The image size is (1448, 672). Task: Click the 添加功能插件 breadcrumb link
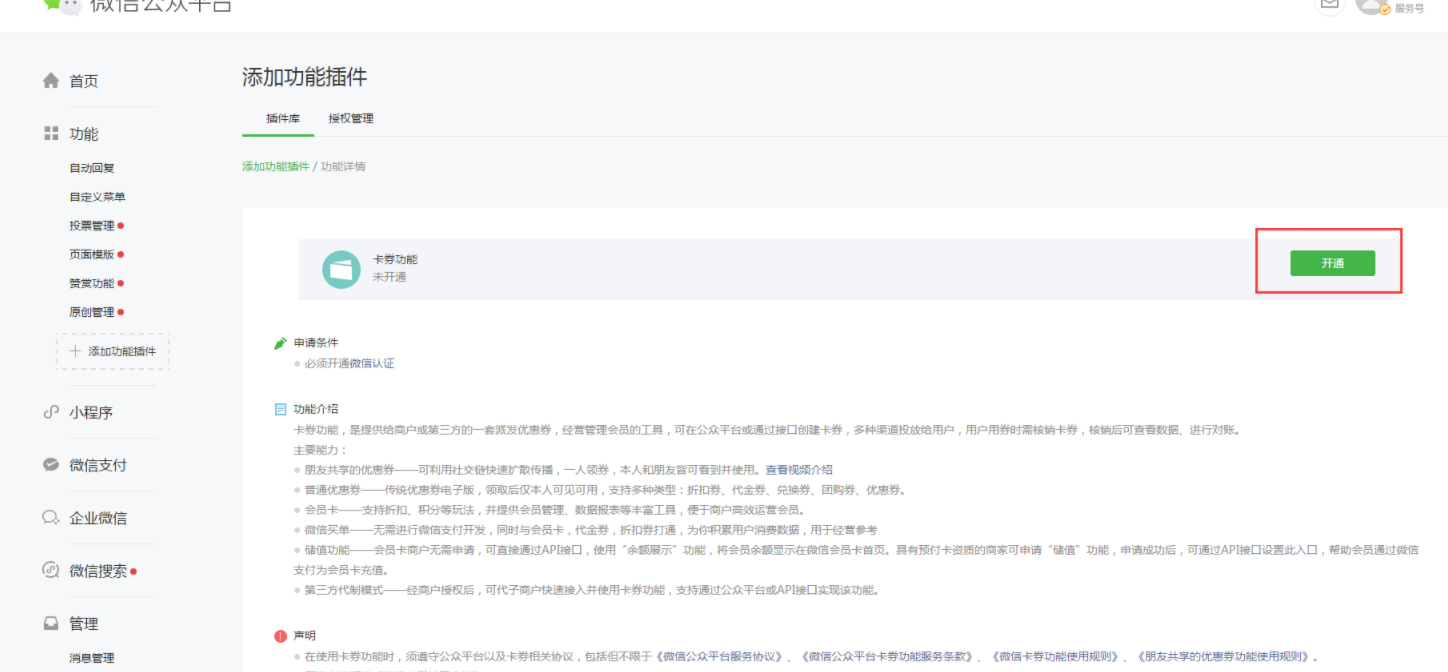pyautogui.click(x=276, y=166)
